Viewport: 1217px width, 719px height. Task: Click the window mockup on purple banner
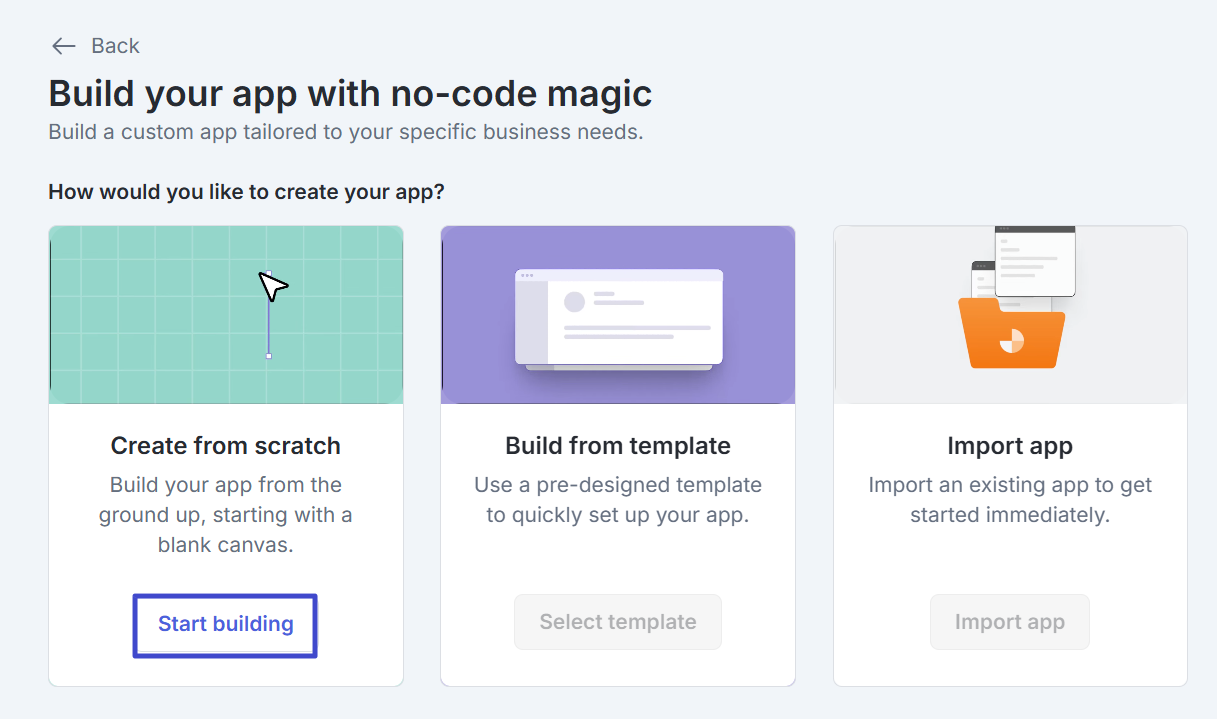(618, 318)
